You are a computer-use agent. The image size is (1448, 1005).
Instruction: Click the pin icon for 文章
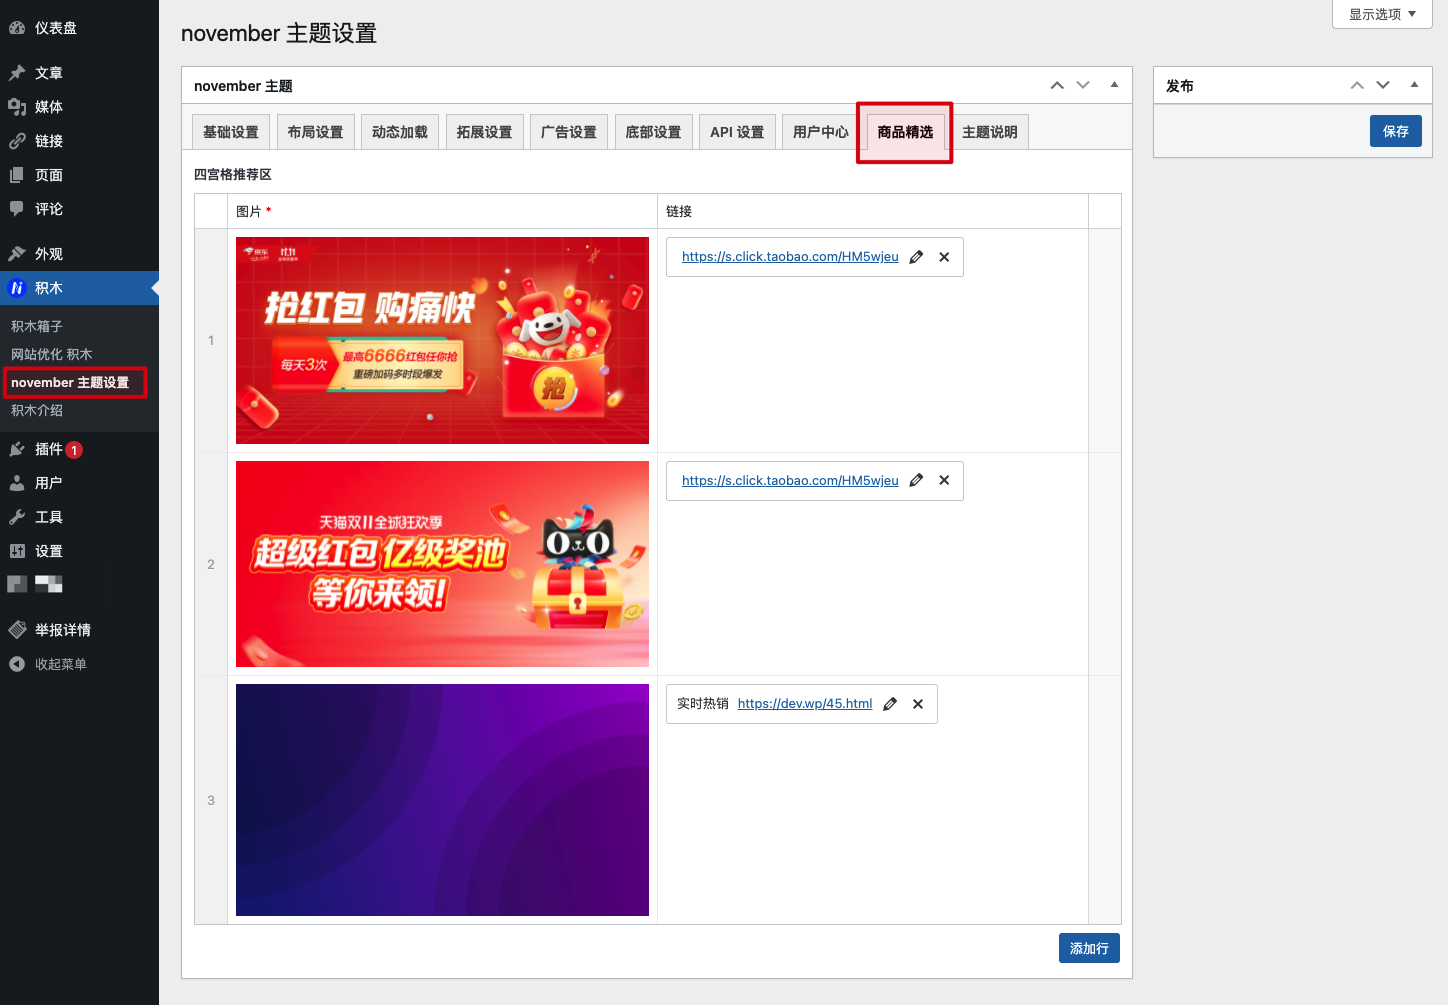tap(17, 73)
